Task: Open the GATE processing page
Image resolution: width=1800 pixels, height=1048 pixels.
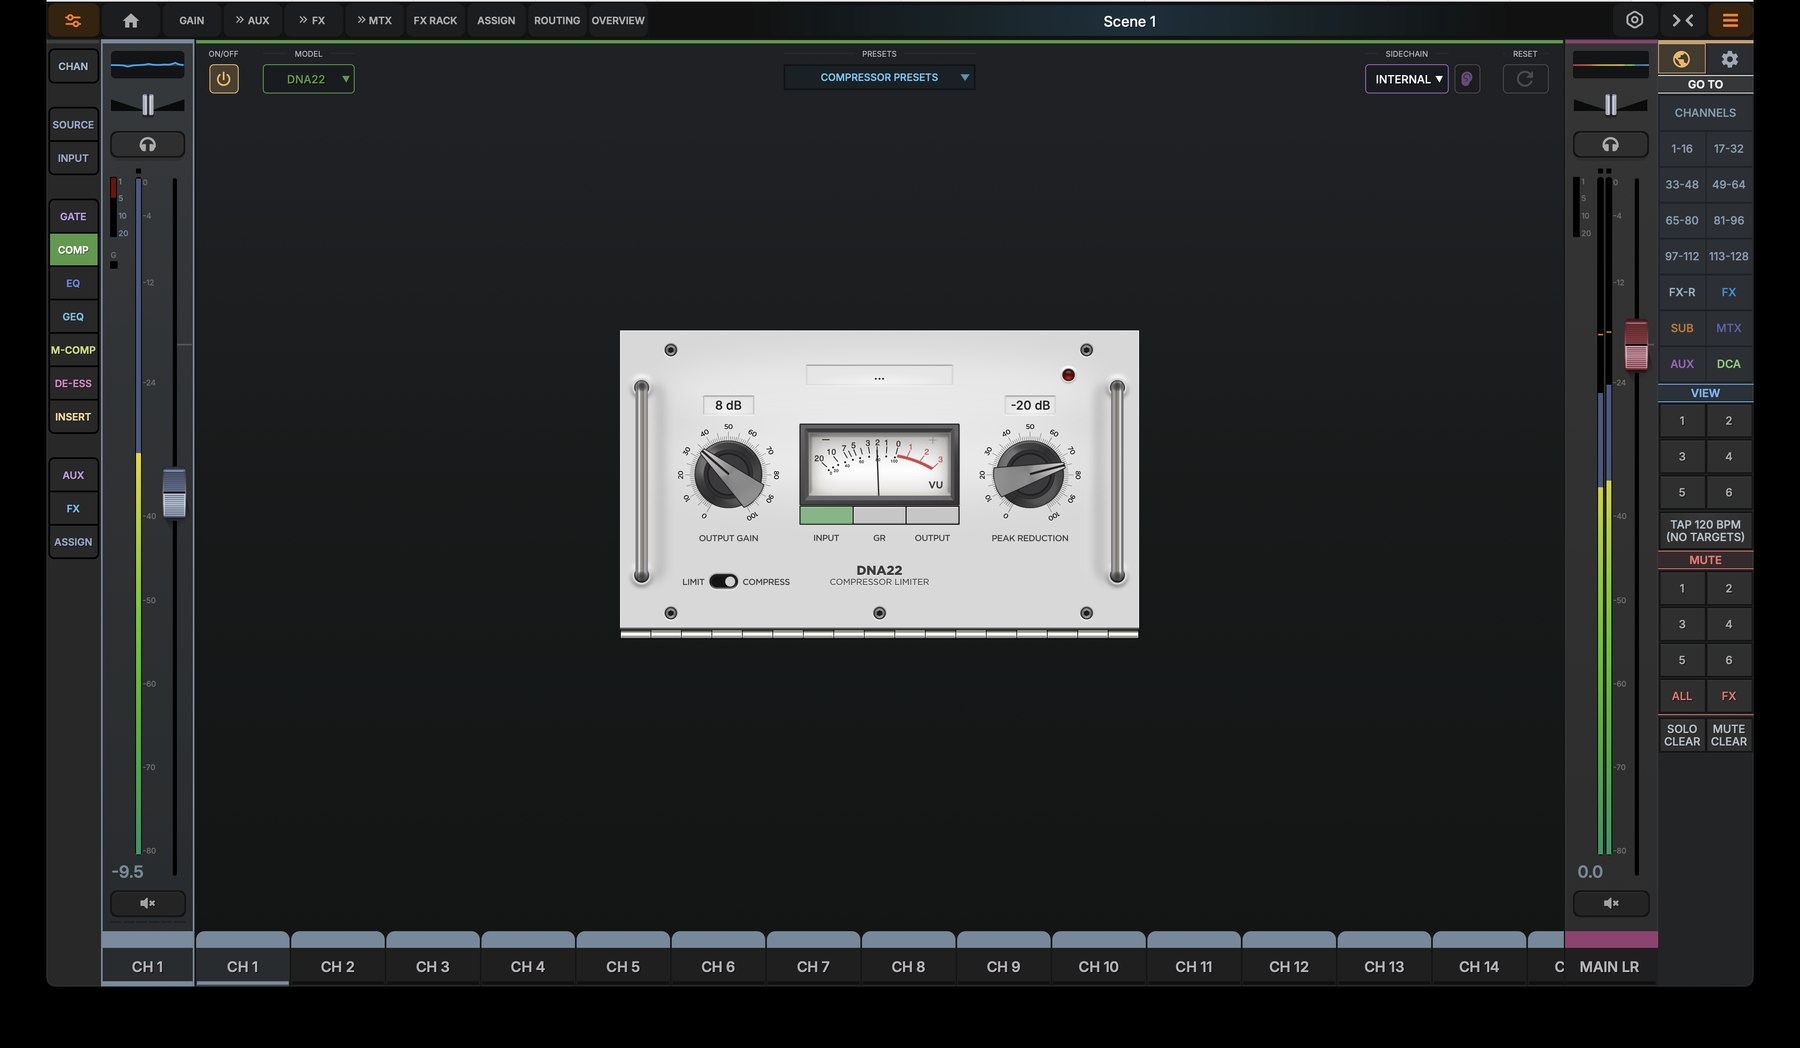Action: pos(73,216)
